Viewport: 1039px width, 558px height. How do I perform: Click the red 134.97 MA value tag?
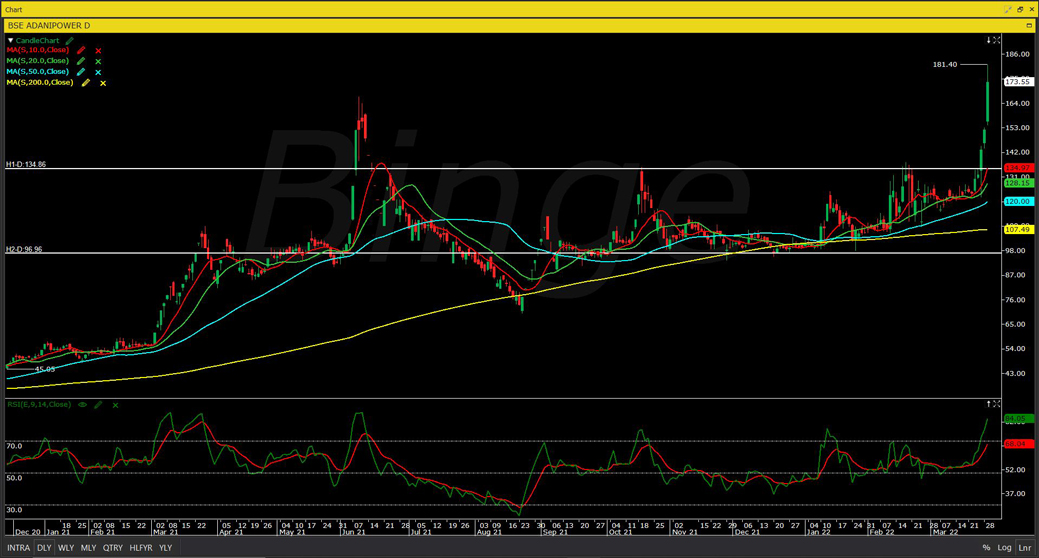(1018, 168)
